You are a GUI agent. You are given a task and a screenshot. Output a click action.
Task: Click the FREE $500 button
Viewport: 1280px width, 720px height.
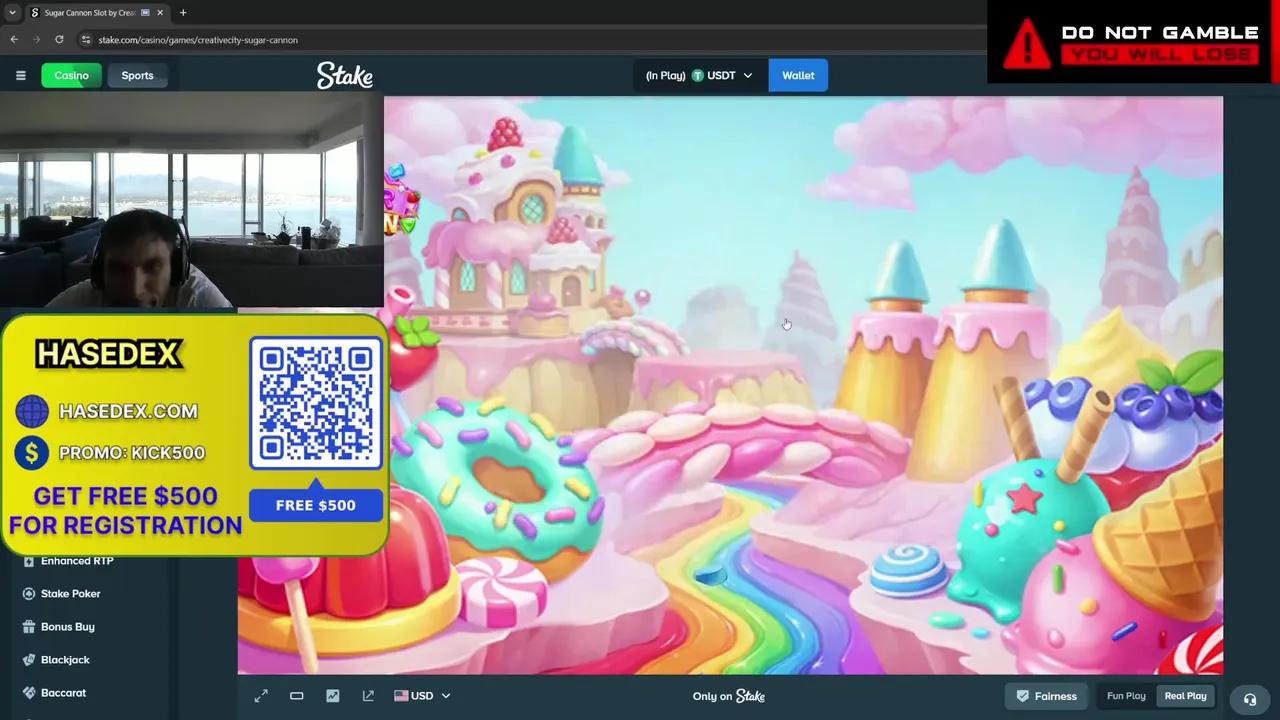(x=316, y=505)
